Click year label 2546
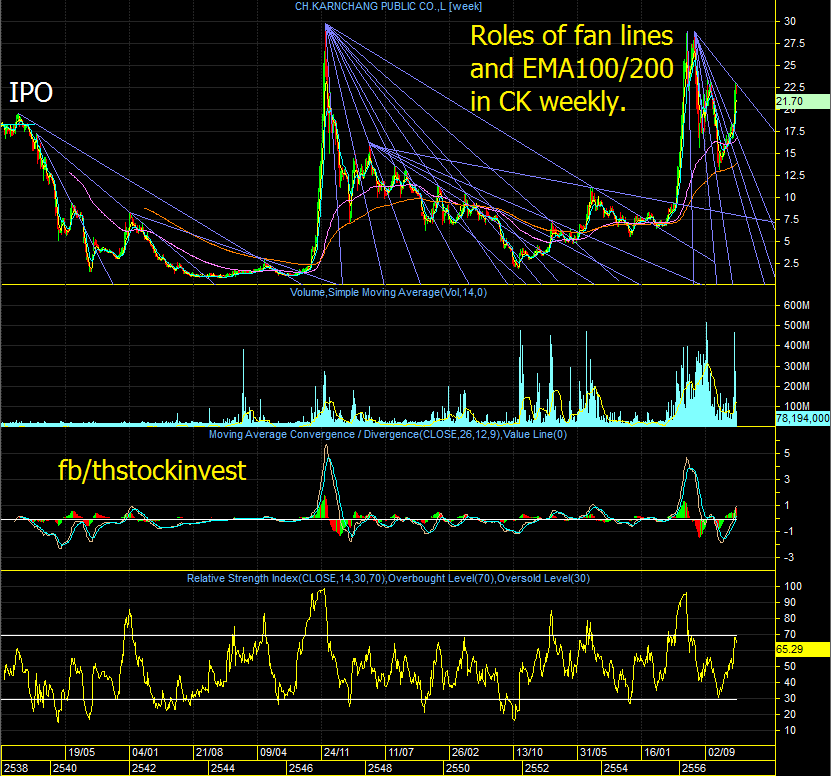The image size is (831, 776). click(x=300, y=769)
